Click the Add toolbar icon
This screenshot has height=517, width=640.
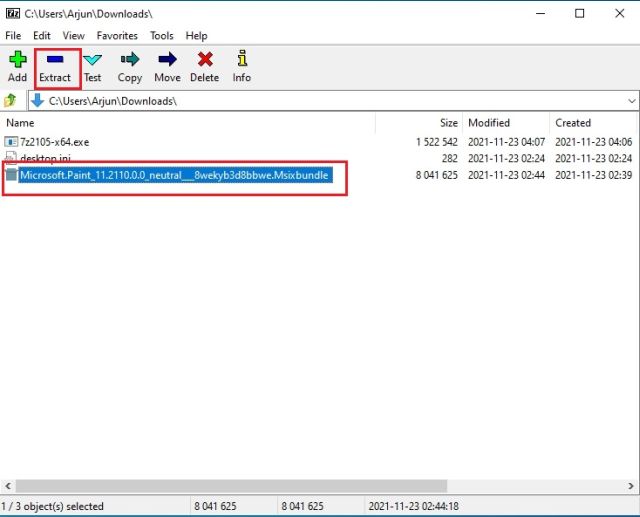(18, 60)
